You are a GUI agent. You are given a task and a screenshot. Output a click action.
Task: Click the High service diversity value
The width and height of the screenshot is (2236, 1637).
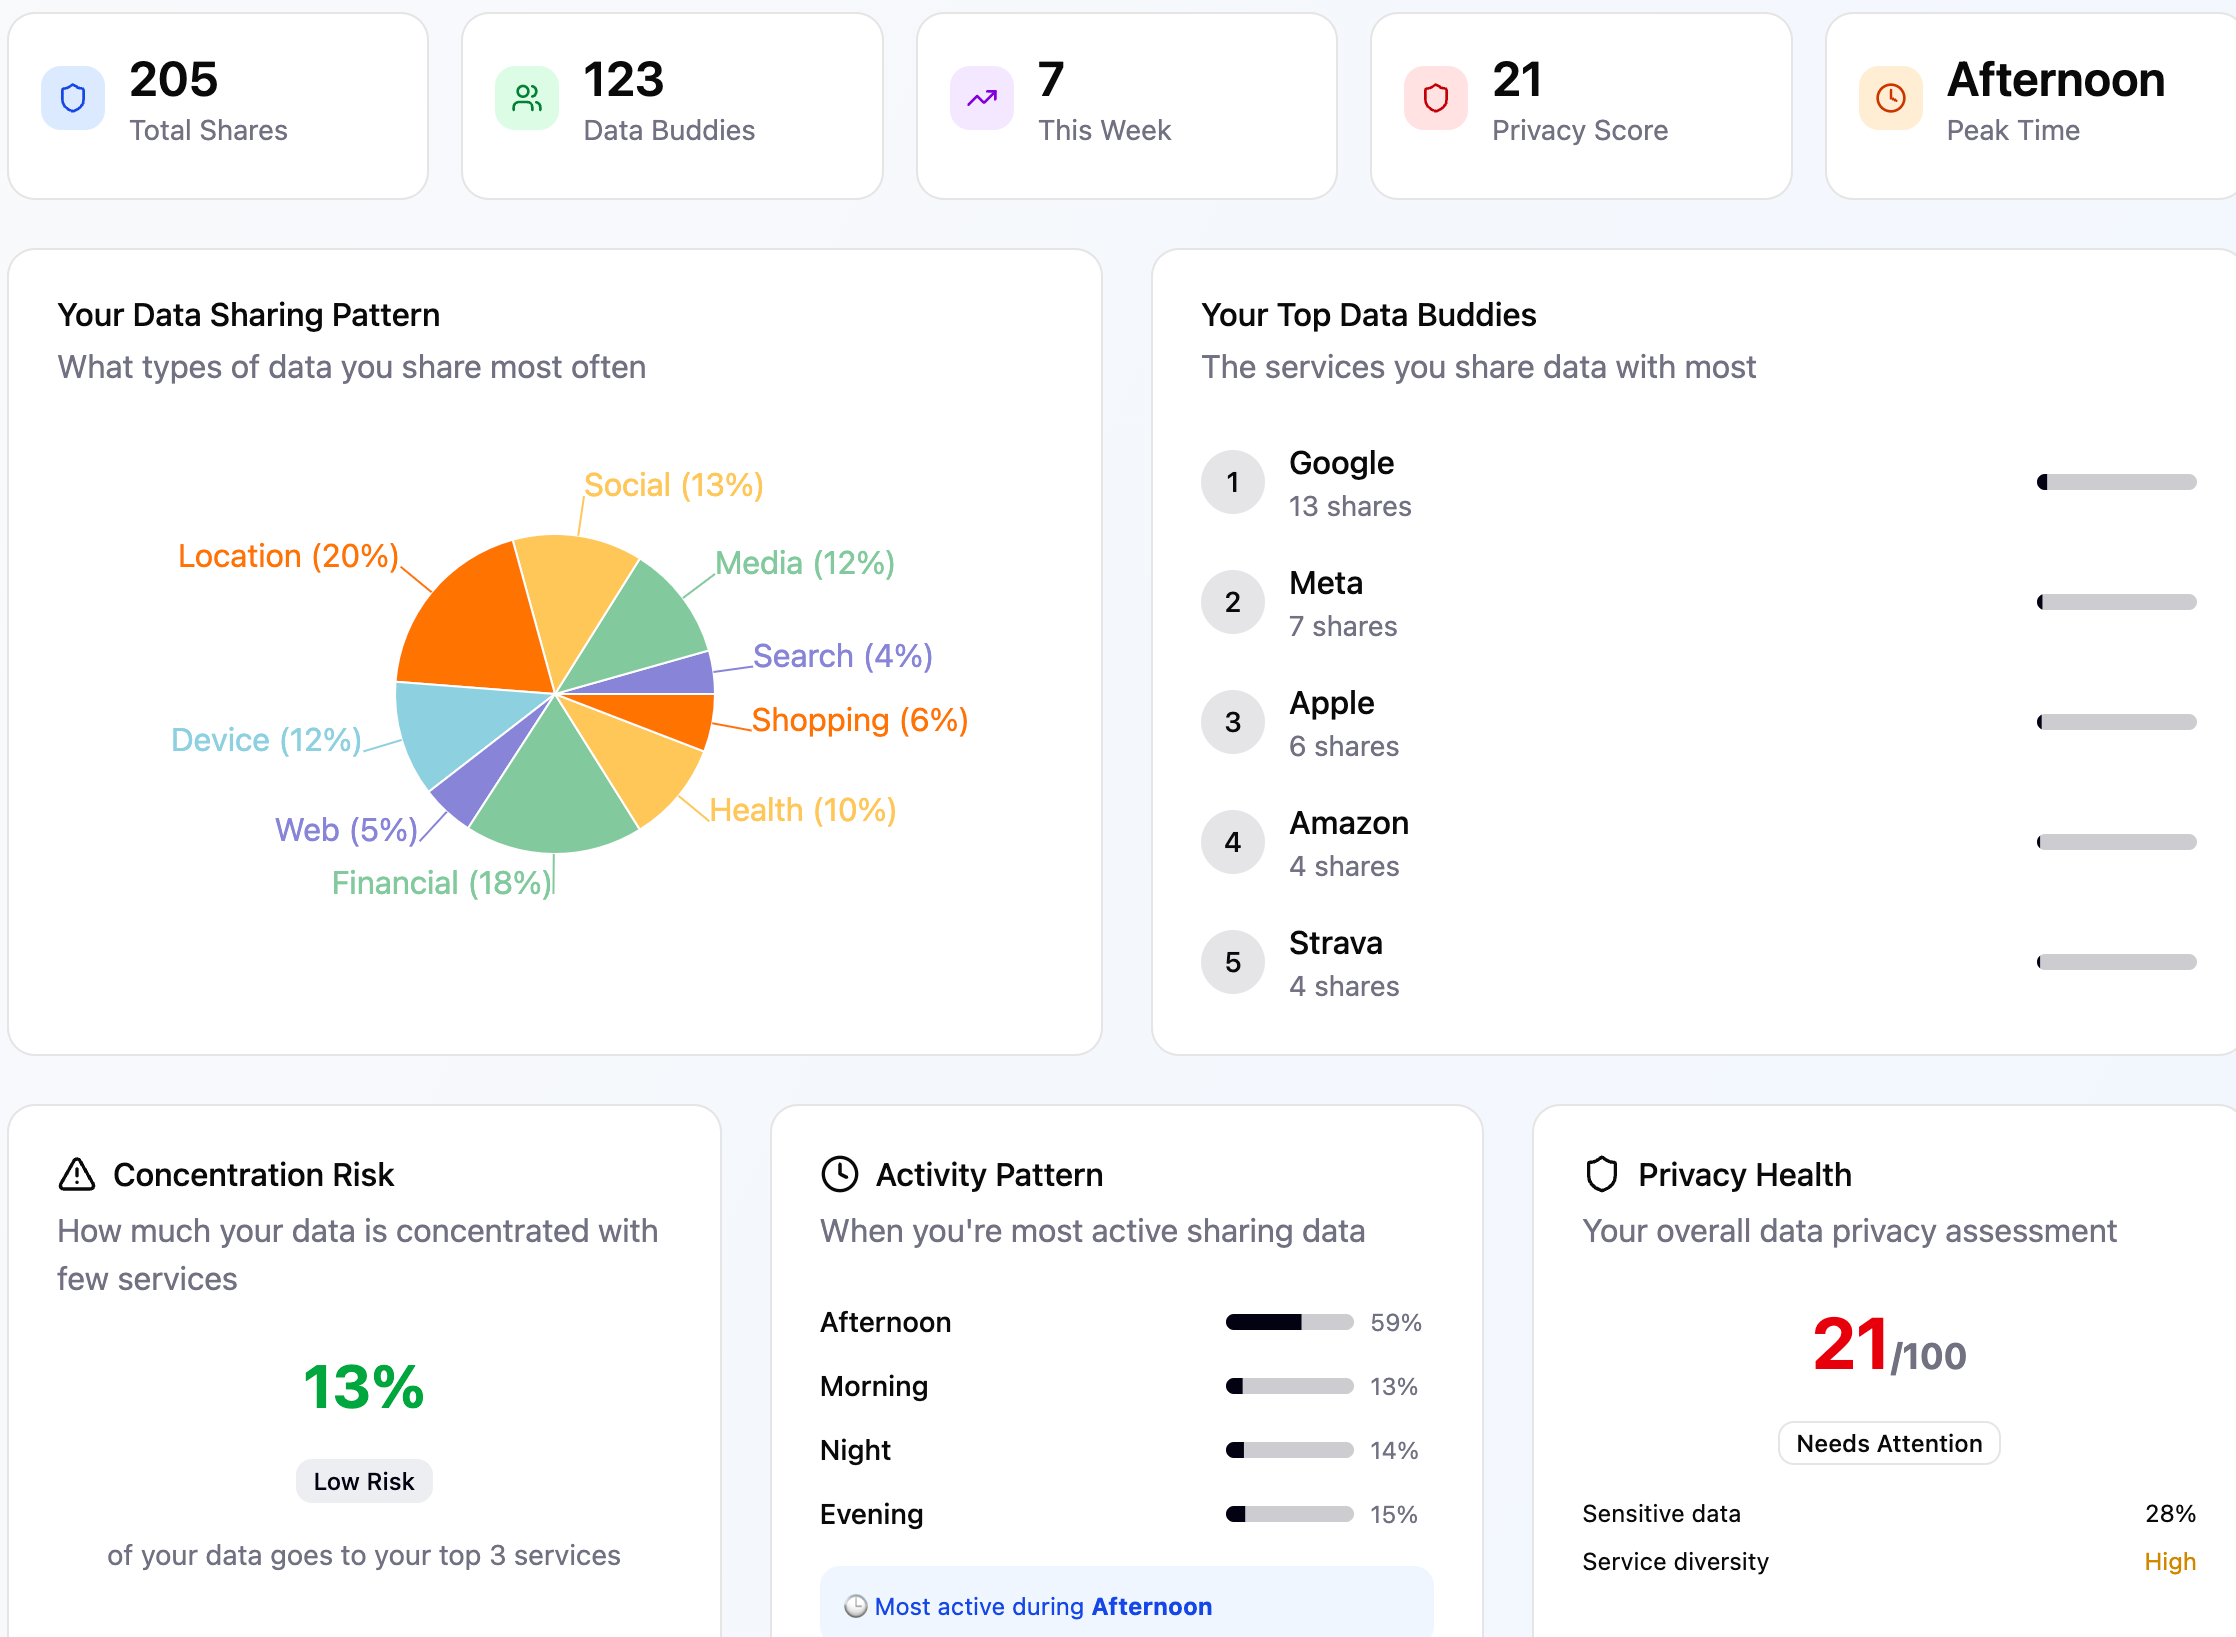pos(2169,1561)
